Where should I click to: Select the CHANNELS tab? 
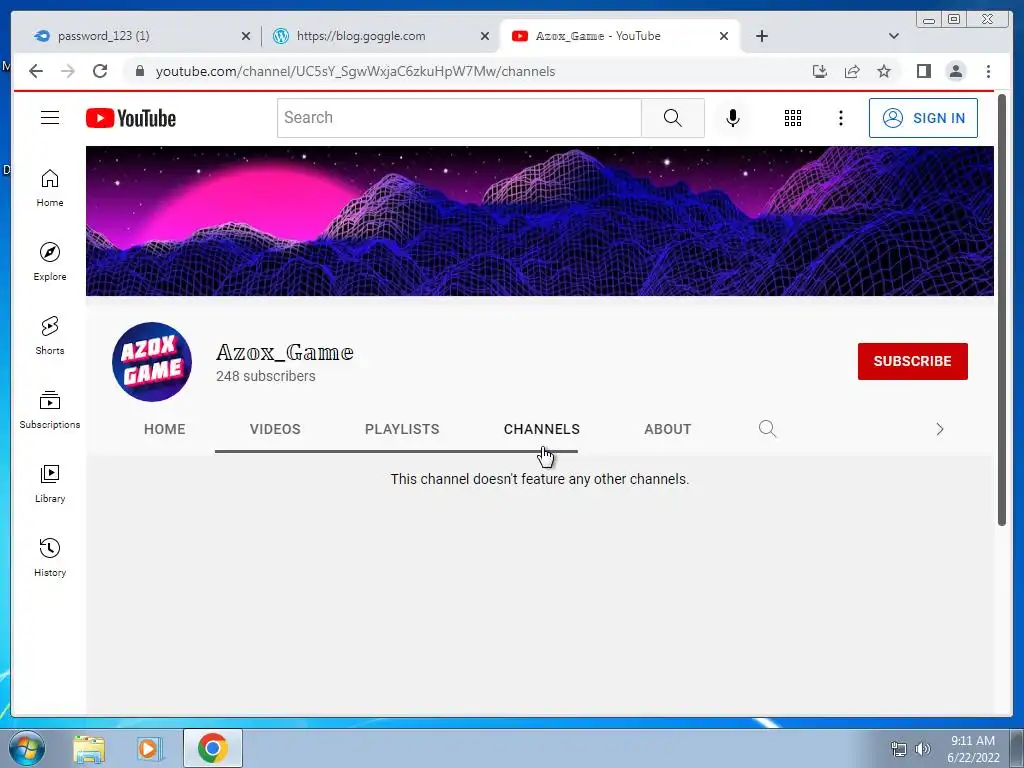click(541, 429)
